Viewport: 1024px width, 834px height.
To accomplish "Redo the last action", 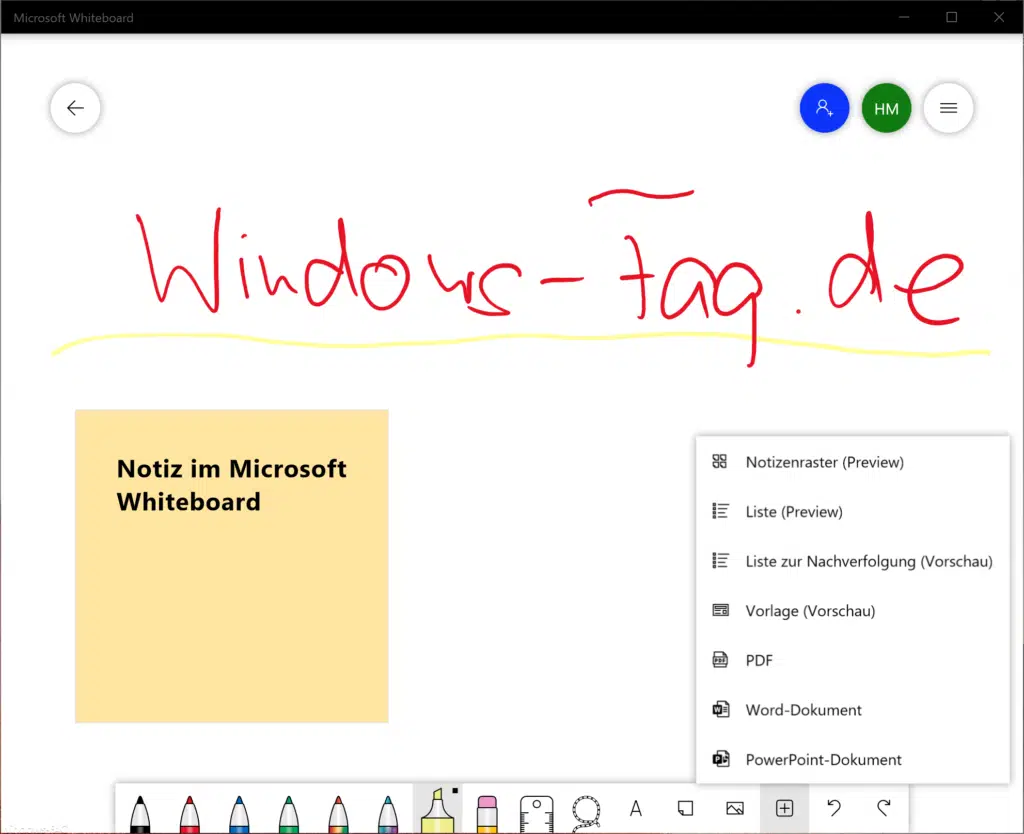I will point(883,808).
